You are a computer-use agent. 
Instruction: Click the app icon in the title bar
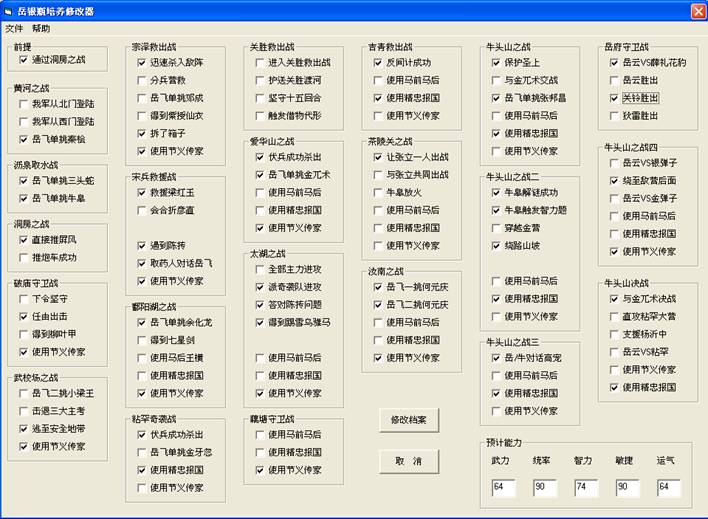(12, 10)
